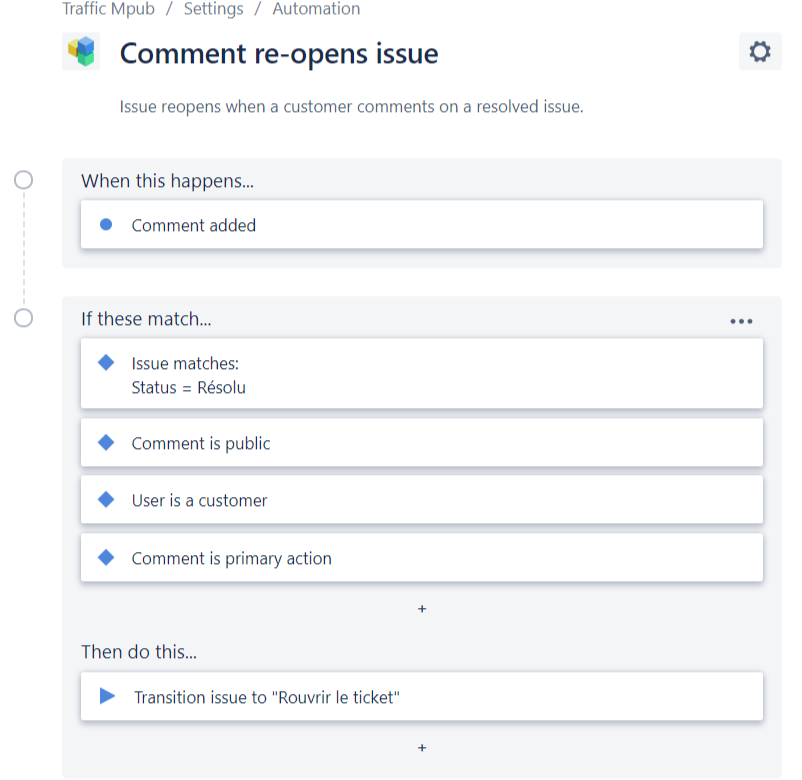Click the lower circle on the workflow timeline
This screenshot has width=802, height=780.
click(22, 317)
